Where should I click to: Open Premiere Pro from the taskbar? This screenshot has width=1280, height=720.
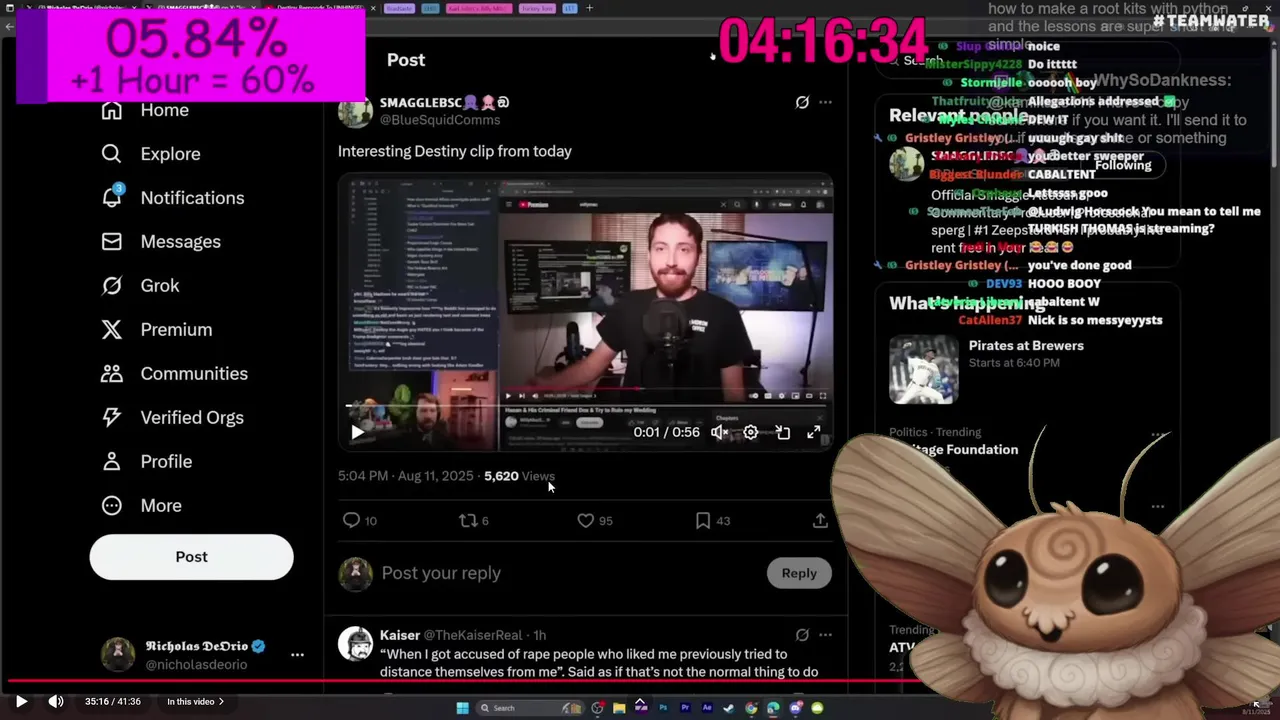pos(685,708)
